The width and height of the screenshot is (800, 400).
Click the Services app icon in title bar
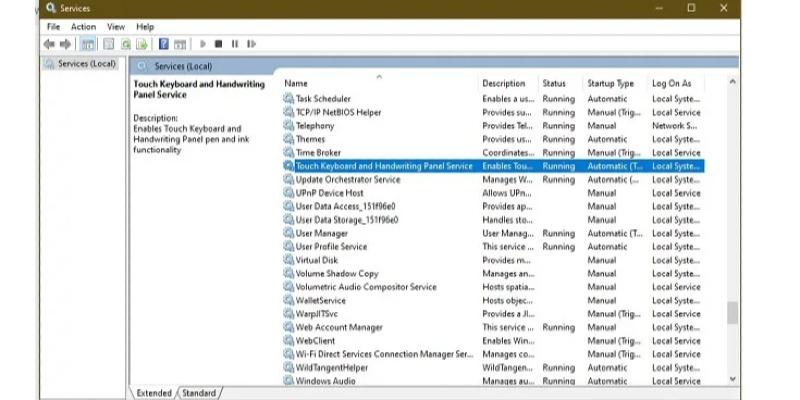(51, 8)
